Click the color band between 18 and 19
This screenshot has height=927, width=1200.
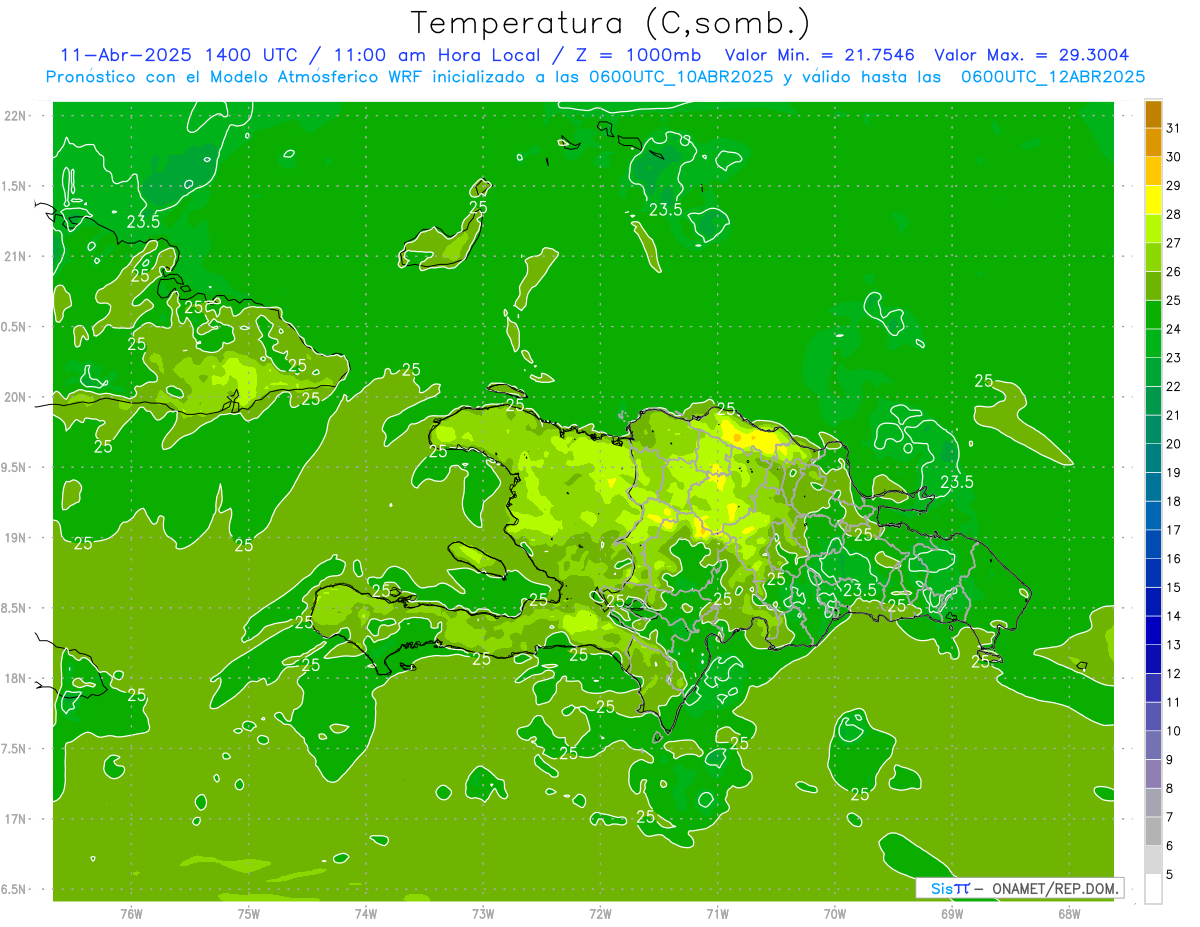tap(1153, 487)
